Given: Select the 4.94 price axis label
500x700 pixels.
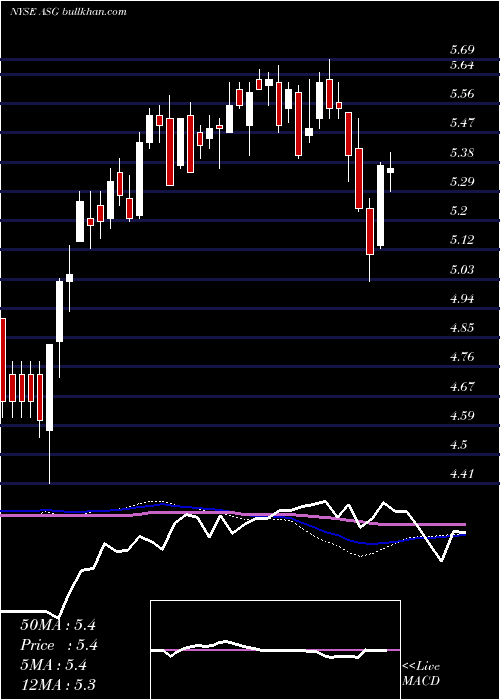Looking at the screenshot, I should click(x=462, y=299).
